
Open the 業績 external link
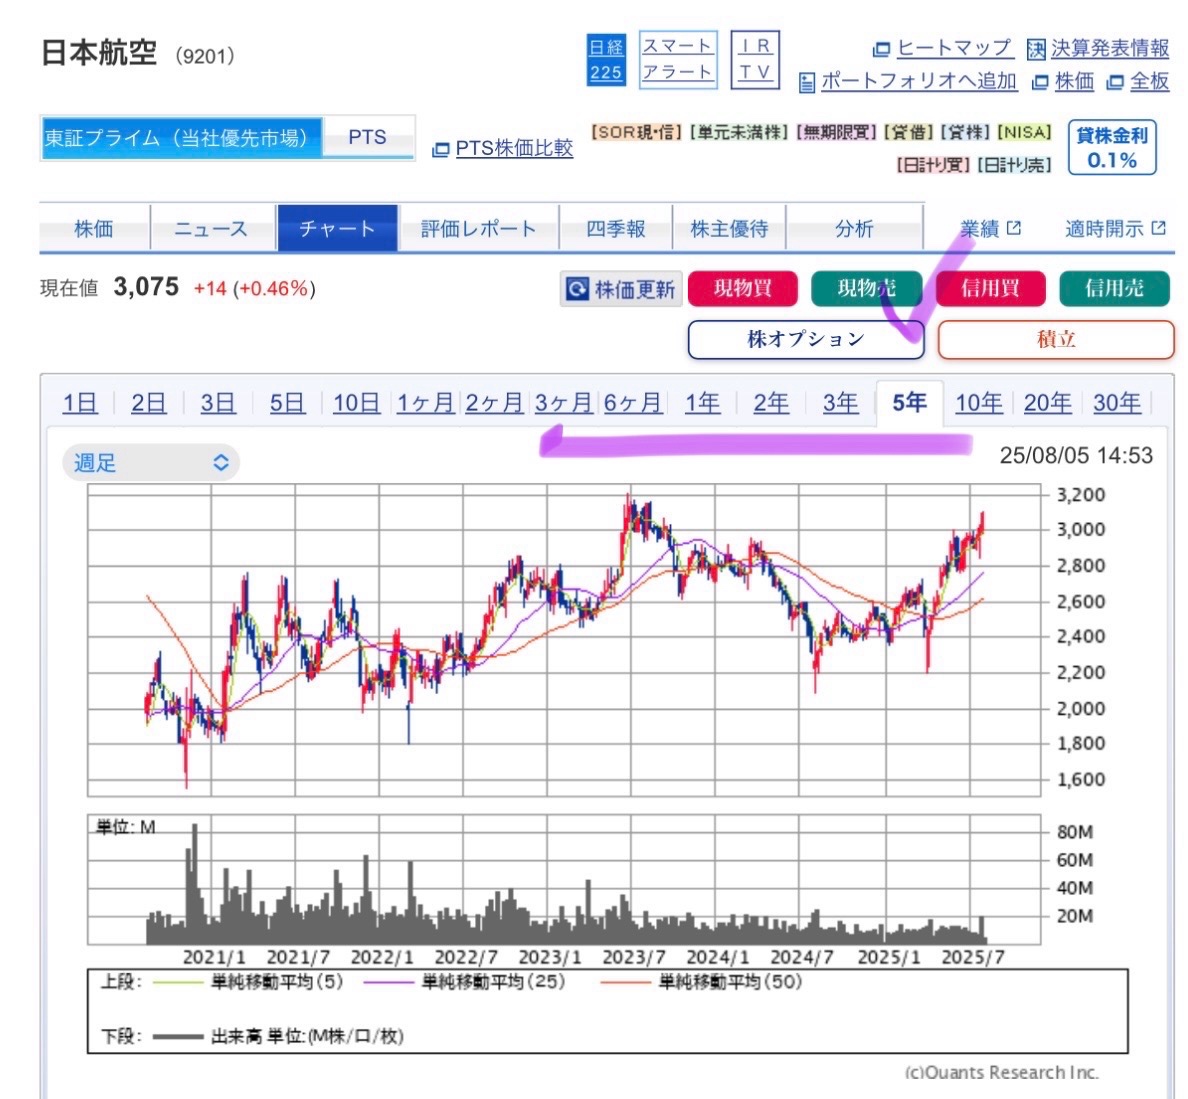click(x=990, y=229)
